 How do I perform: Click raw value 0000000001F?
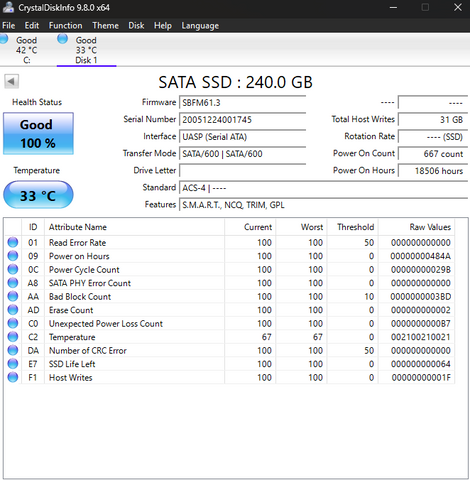coord(421,377)
